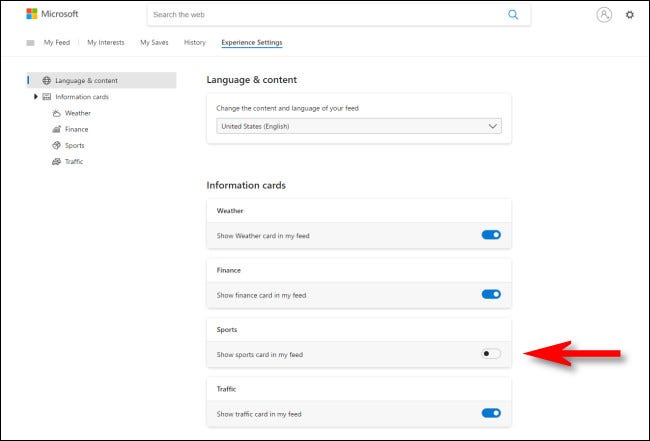Click the Search the web field
Image resolution: width=650 pixels, height=441 pixels.
pyautogui.click(x=325, y=15)
